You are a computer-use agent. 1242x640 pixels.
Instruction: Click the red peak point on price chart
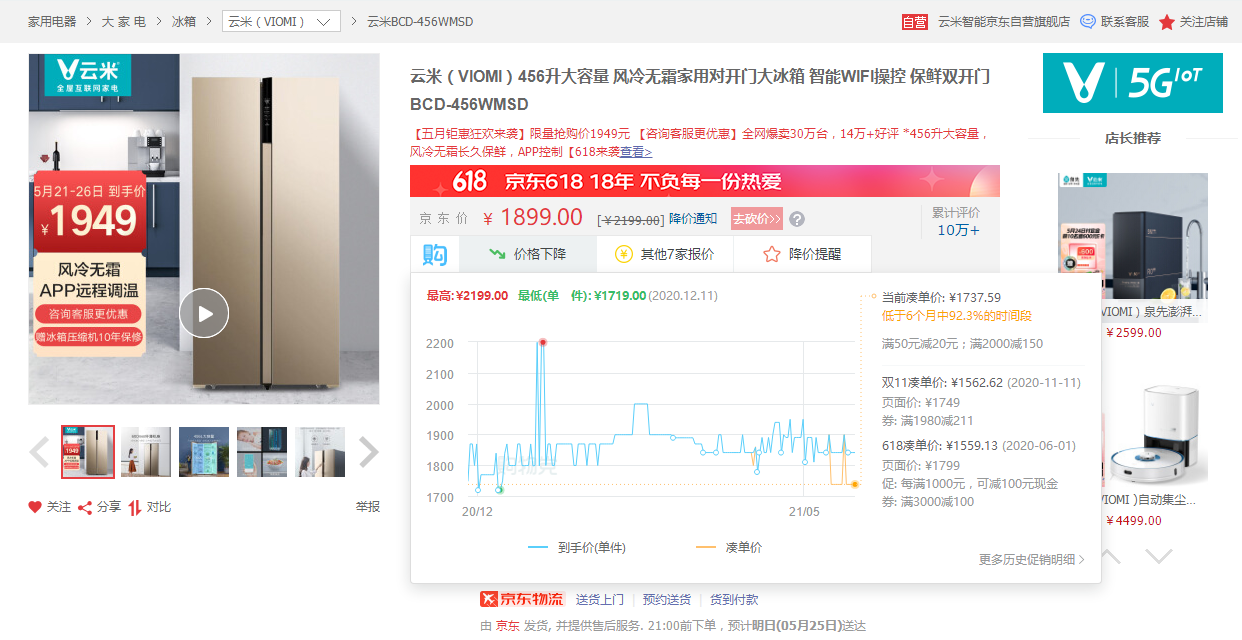coord(543,342)
